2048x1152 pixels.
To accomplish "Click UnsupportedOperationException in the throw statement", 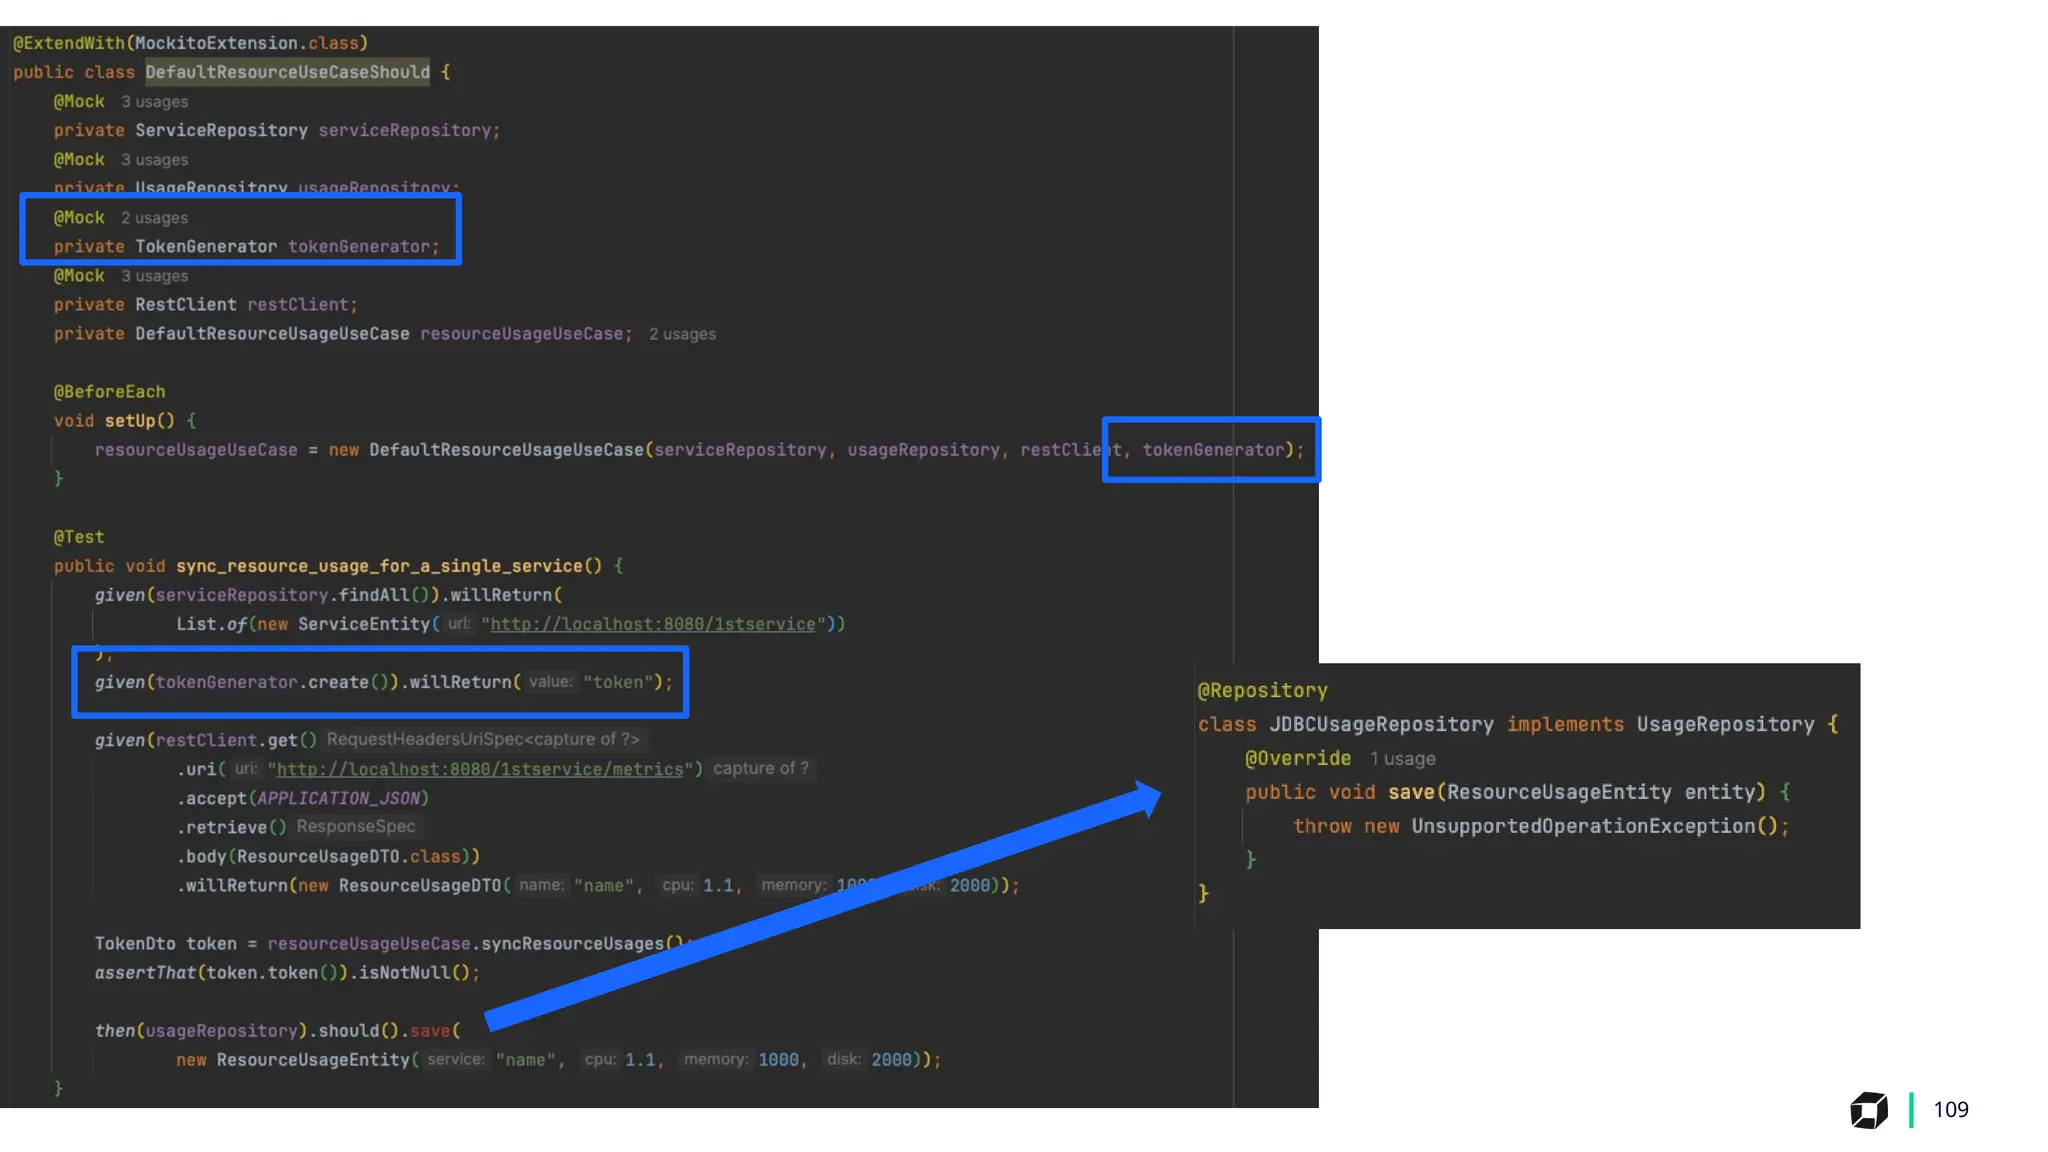I will coord(1582,826).
